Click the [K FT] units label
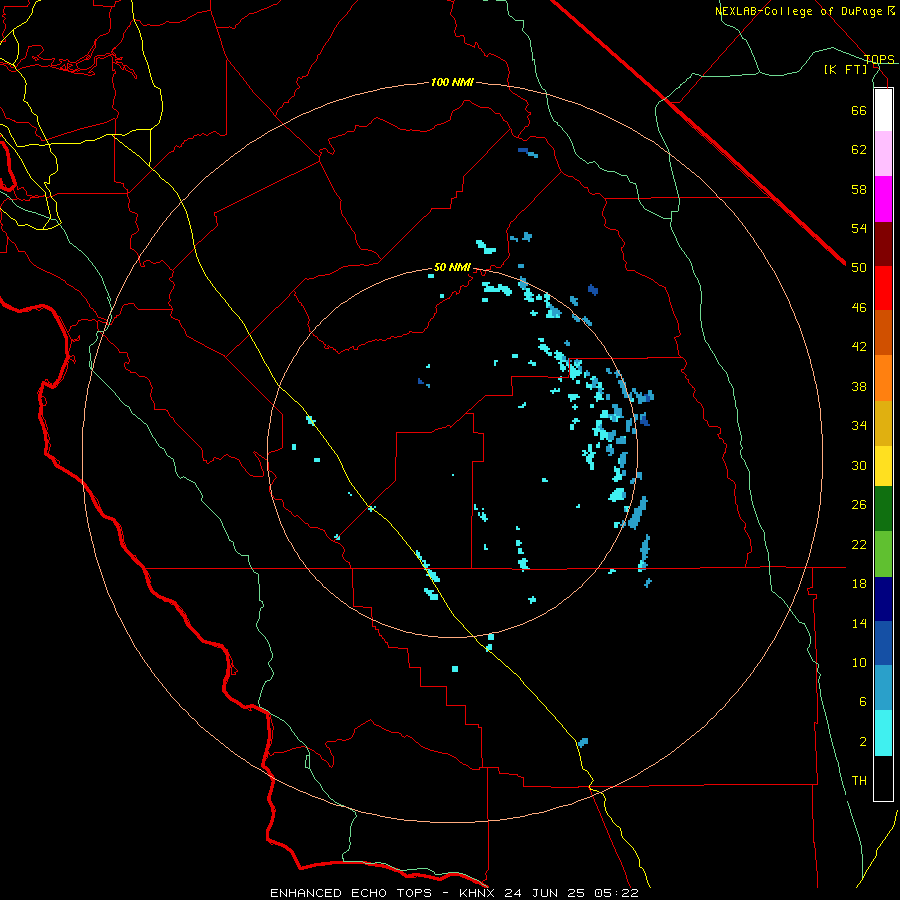This screenshot has height=900, width=900. [x=846, y=69]
